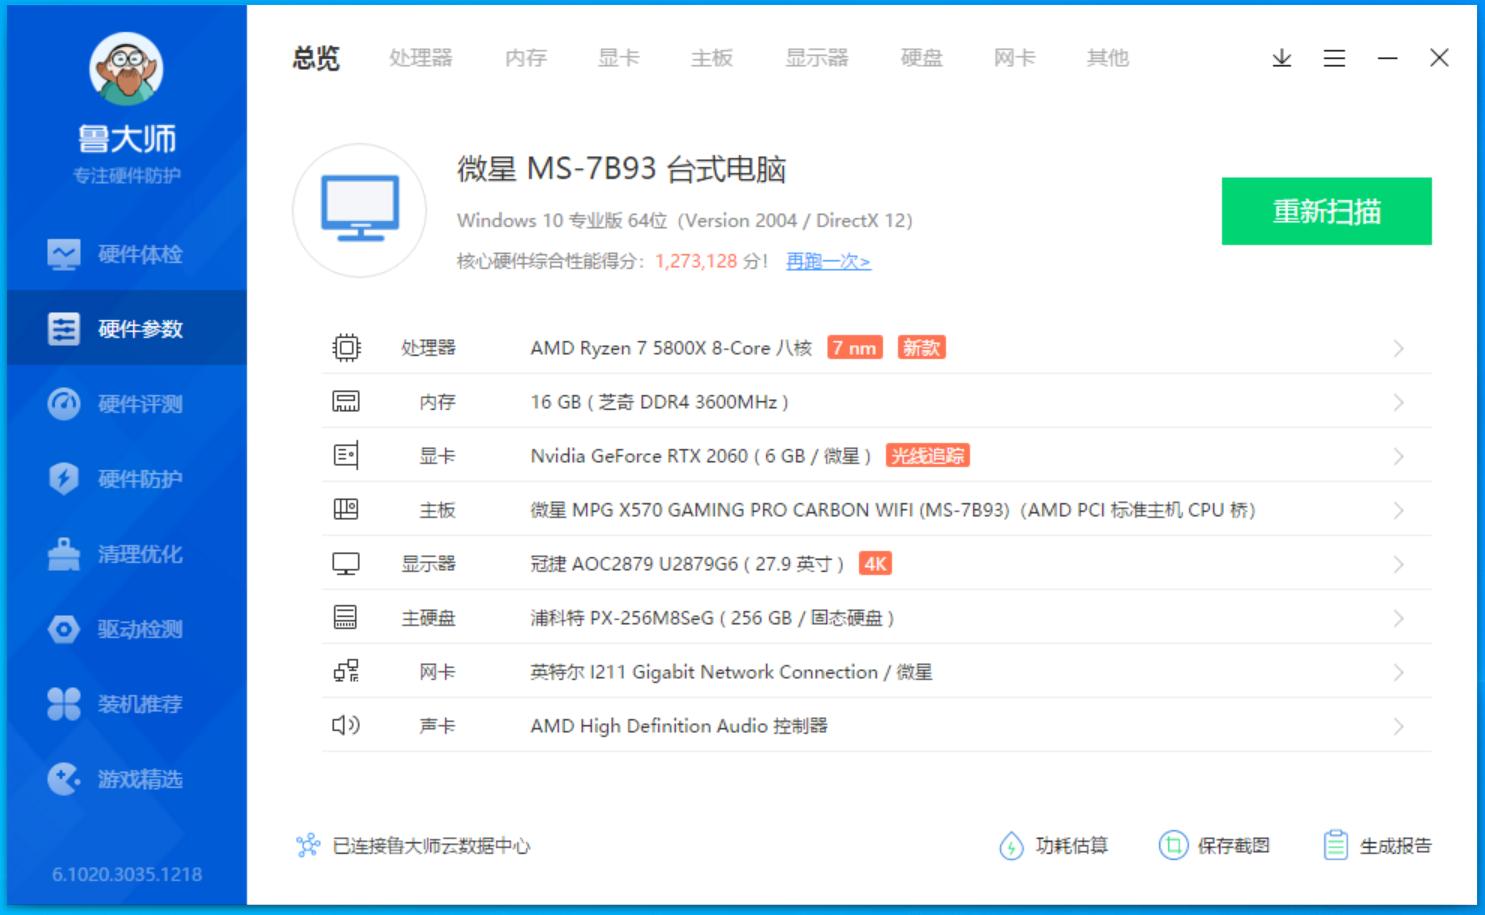Expand the 主板 X570 motherboard row details

(x=1398, y=509)
